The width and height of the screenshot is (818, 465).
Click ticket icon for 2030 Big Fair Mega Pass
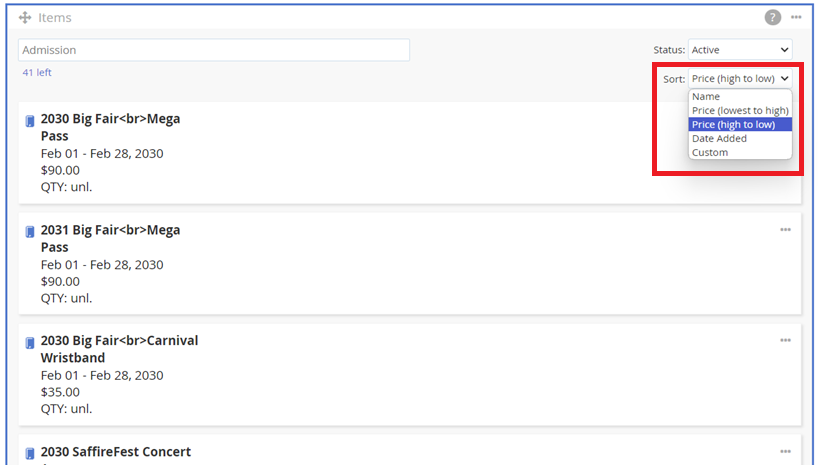(30, 121)
